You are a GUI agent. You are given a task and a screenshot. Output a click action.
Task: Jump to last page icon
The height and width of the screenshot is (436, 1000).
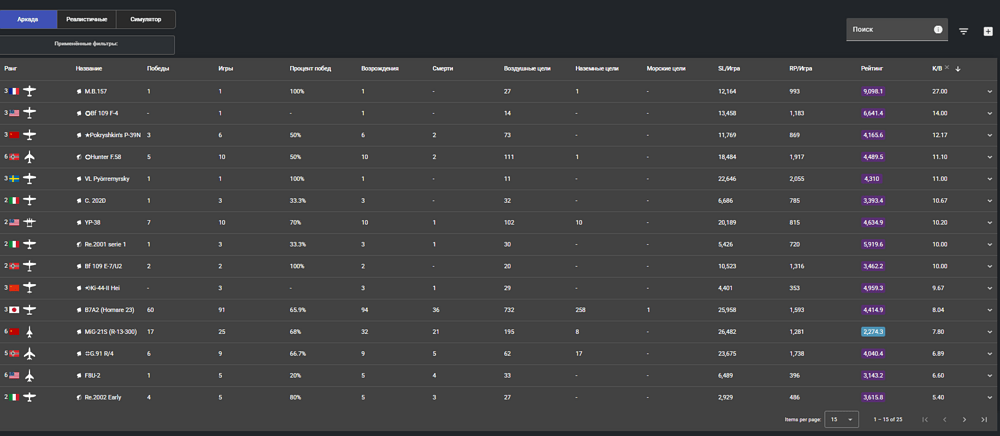coord(984,419)
